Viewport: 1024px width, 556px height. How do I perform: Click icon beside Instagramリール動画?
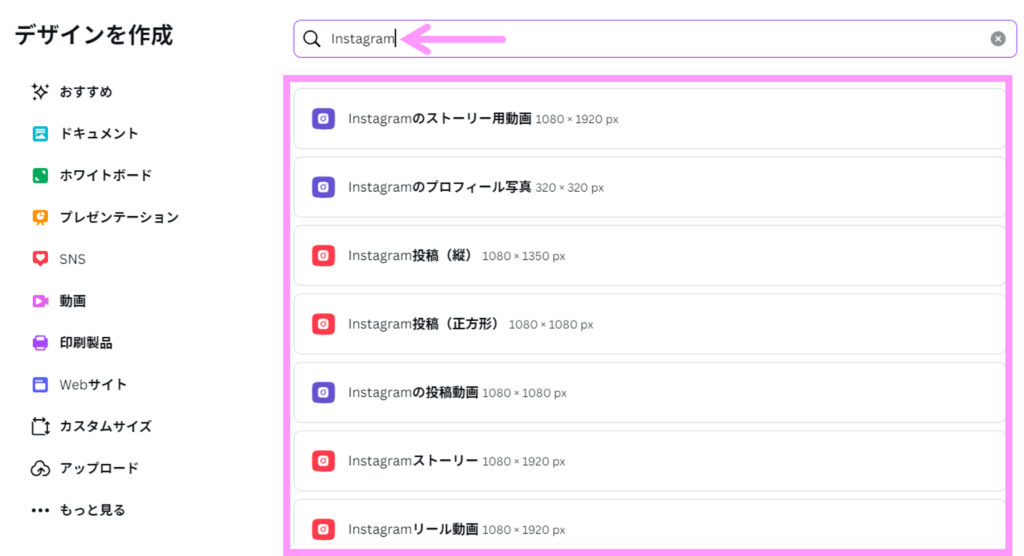[x=323, y=529]
